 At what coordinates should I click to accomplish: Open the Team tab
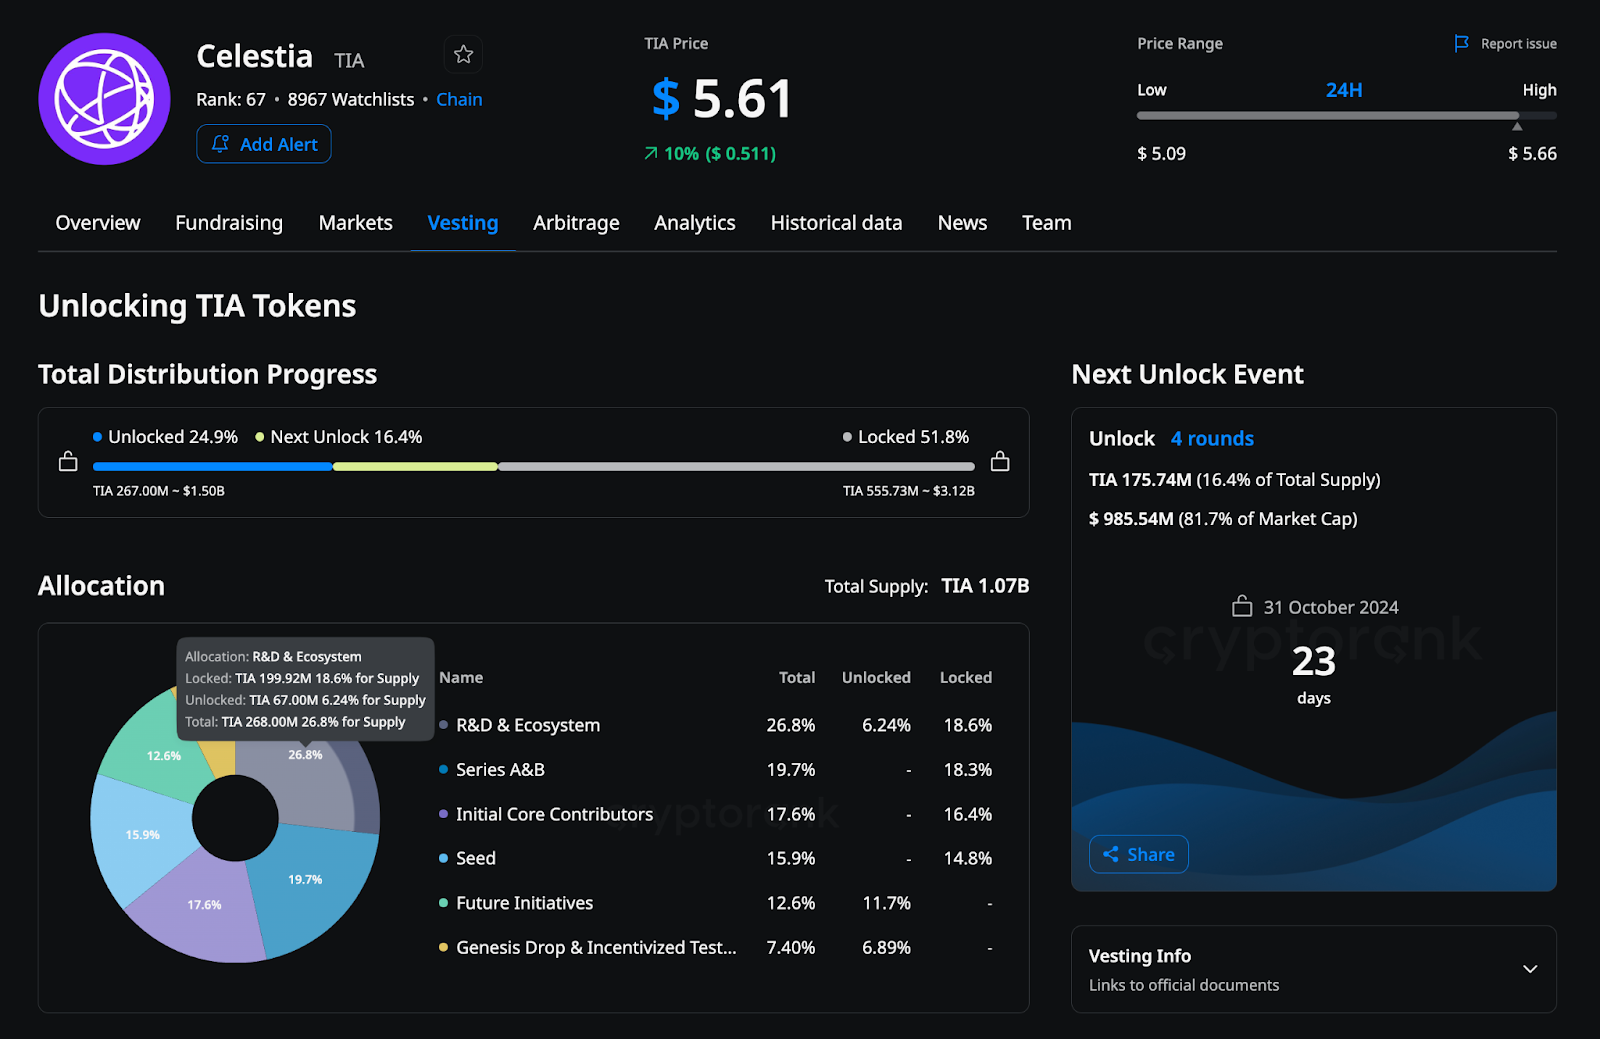click(x=1047, y=223)
